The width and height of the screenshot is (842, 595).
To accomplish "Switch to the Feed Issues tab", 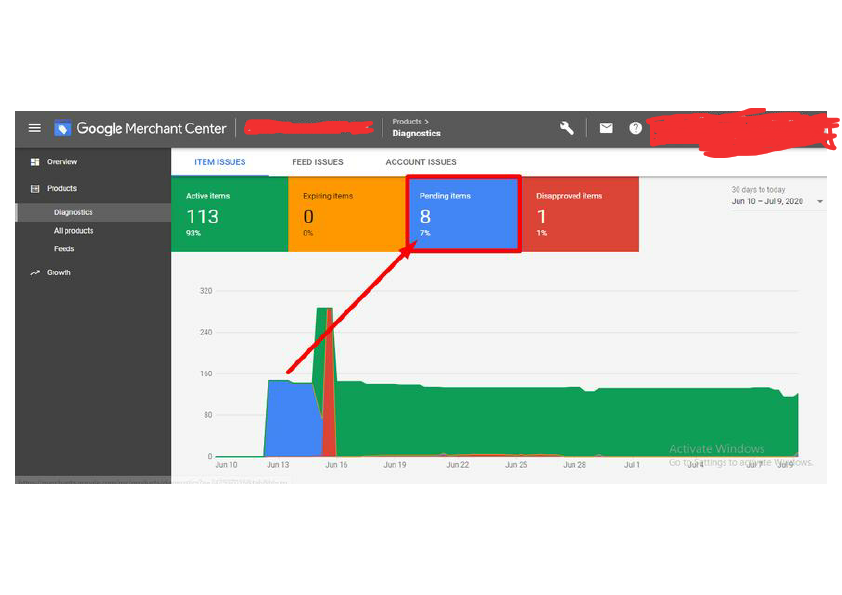I will pyautogui.click(x=318, y=162).
